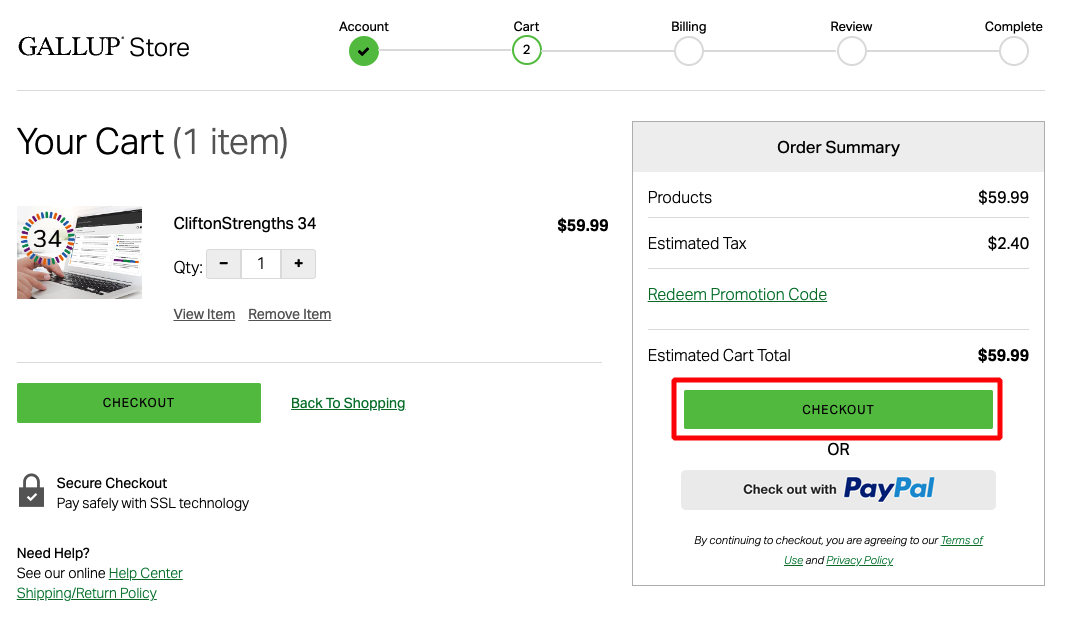
Task: Click the Secure Checkout padlock icon
Action: coord(31,490)
